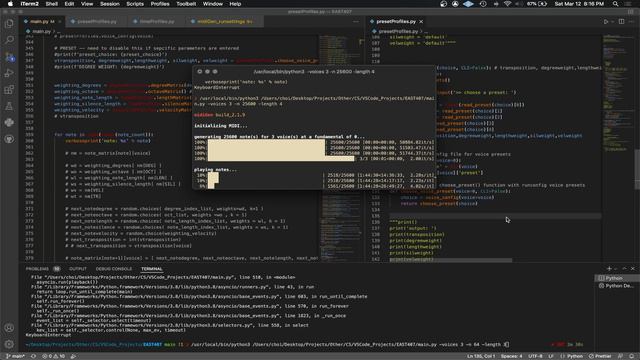
Task: Click the right editor vertical scrollbar
Action: pyautogui.click(x=637, y=169)
